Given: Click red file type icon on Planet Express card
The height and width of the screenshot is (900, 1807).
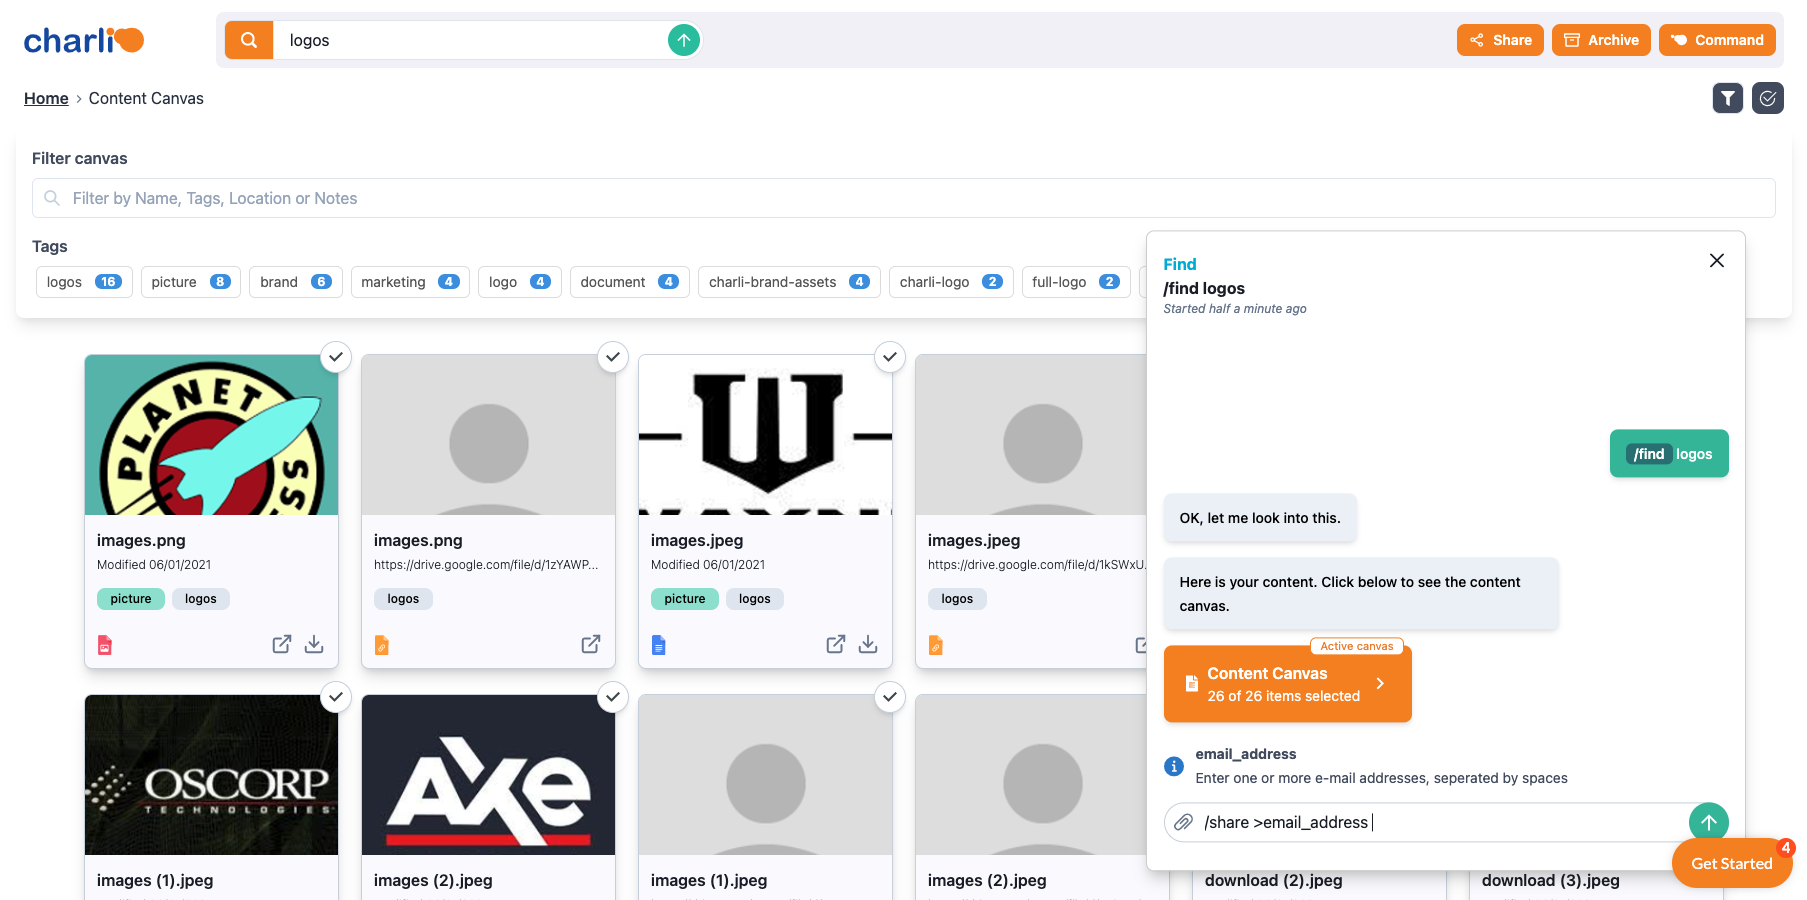Looking at the screenshot, I should [105, 645].
